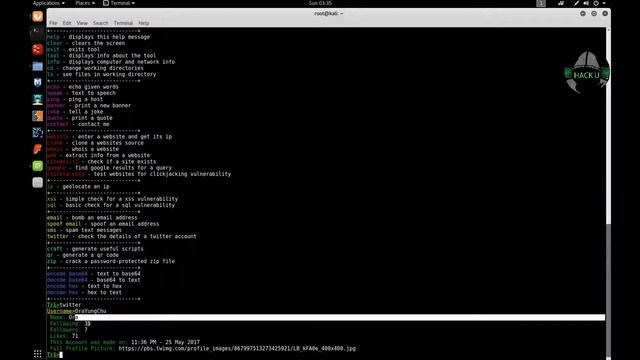Click 'crack a password-protected zip file' line
Screen dimensions: 640x360
tap(120, 261)
